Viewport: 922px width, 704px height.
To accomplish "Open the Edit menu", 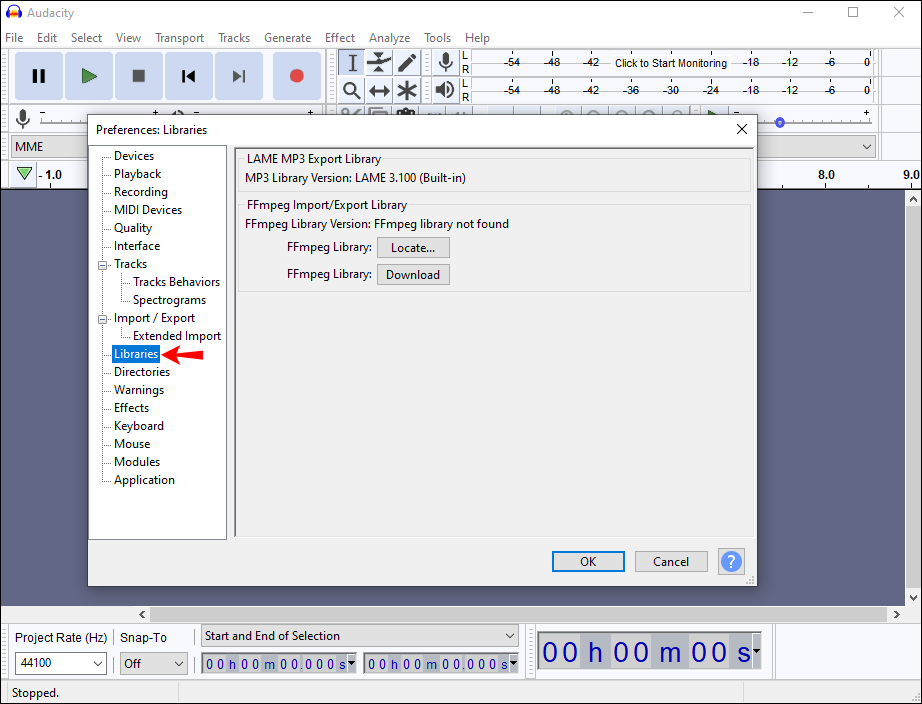I will point(47,38).
